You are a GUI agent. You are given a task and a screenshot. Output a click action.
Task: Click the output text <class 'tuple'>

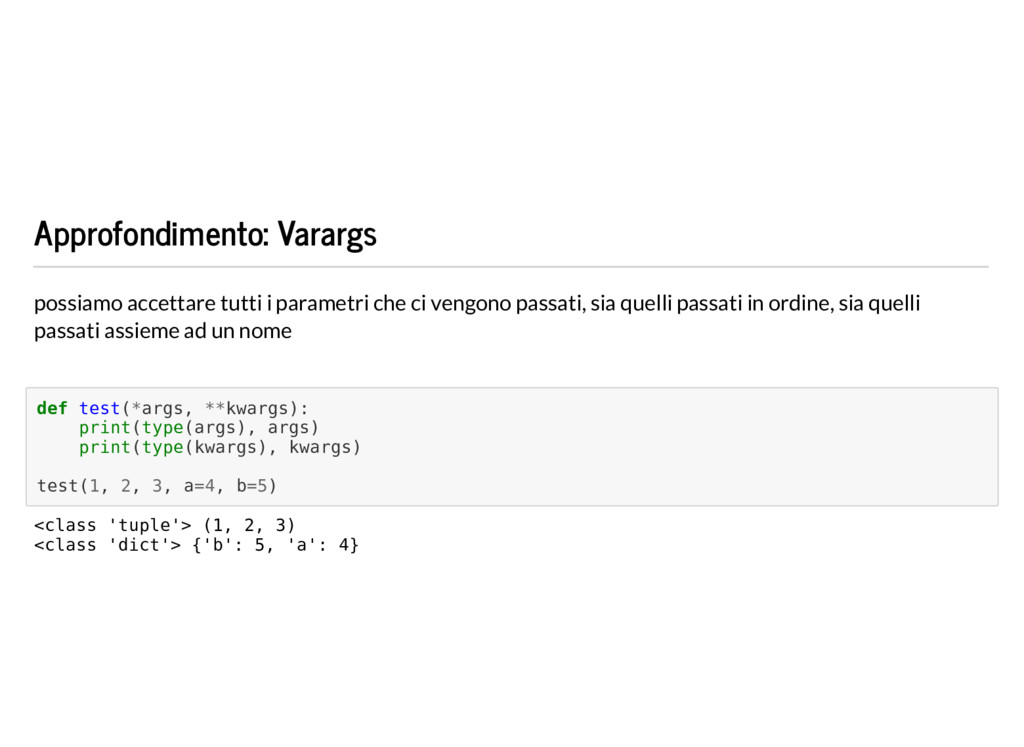click(x=113, y=526)
